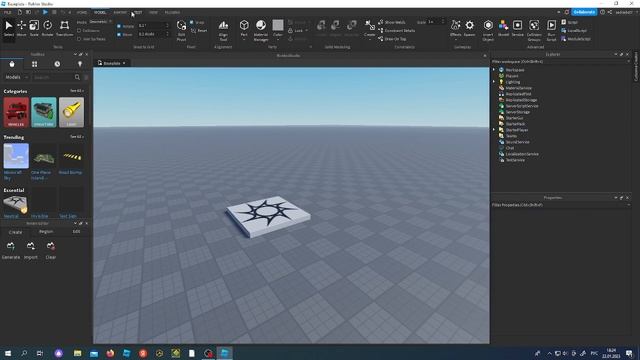Viewport: 640px width, 360px height.
Task: Click the Collaborate button
Action: click(x=584, y=12)
